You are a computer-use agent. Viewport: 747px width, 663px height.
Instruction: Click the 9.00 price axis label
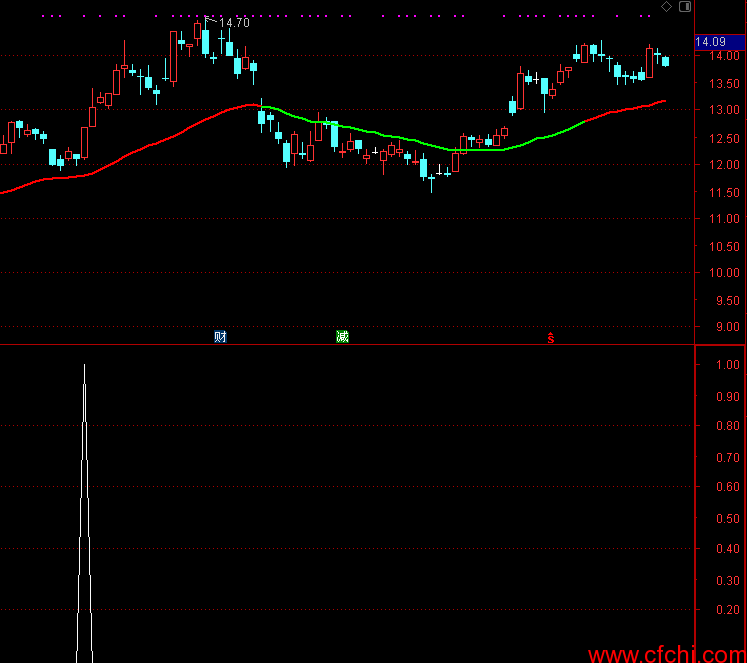click(727, 327)
